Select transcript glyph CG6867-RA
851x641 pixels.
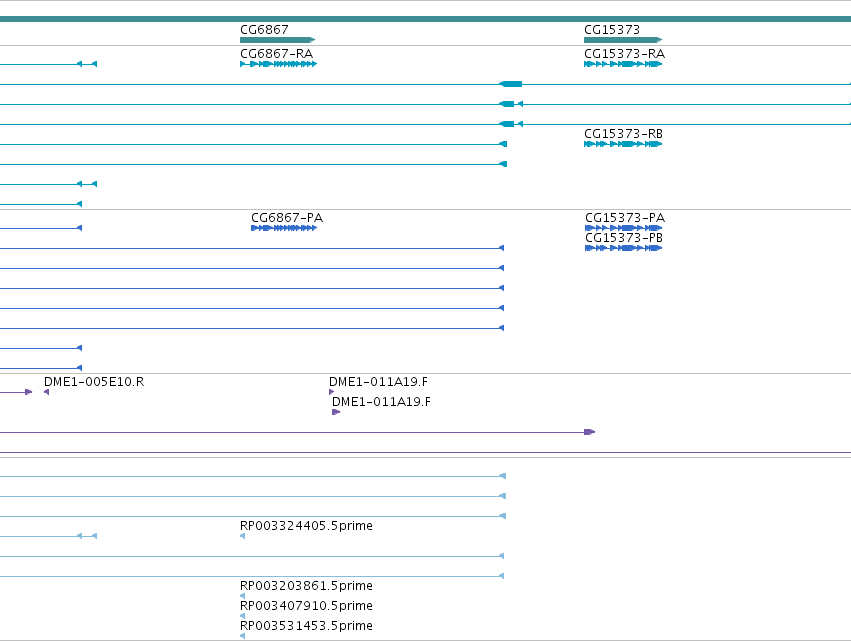pos(278,64)
